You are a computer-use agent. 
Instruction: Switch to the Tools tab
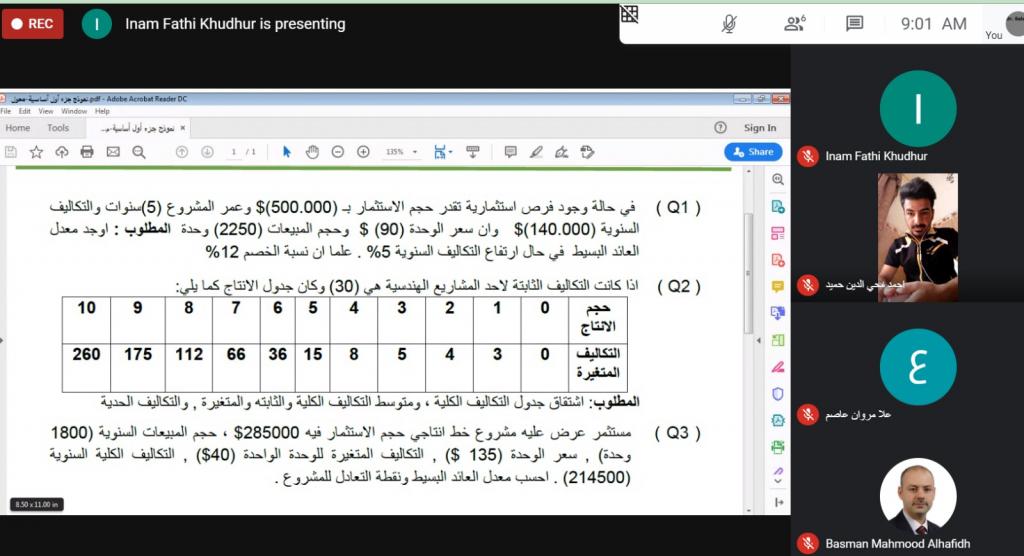pos(58,128)
